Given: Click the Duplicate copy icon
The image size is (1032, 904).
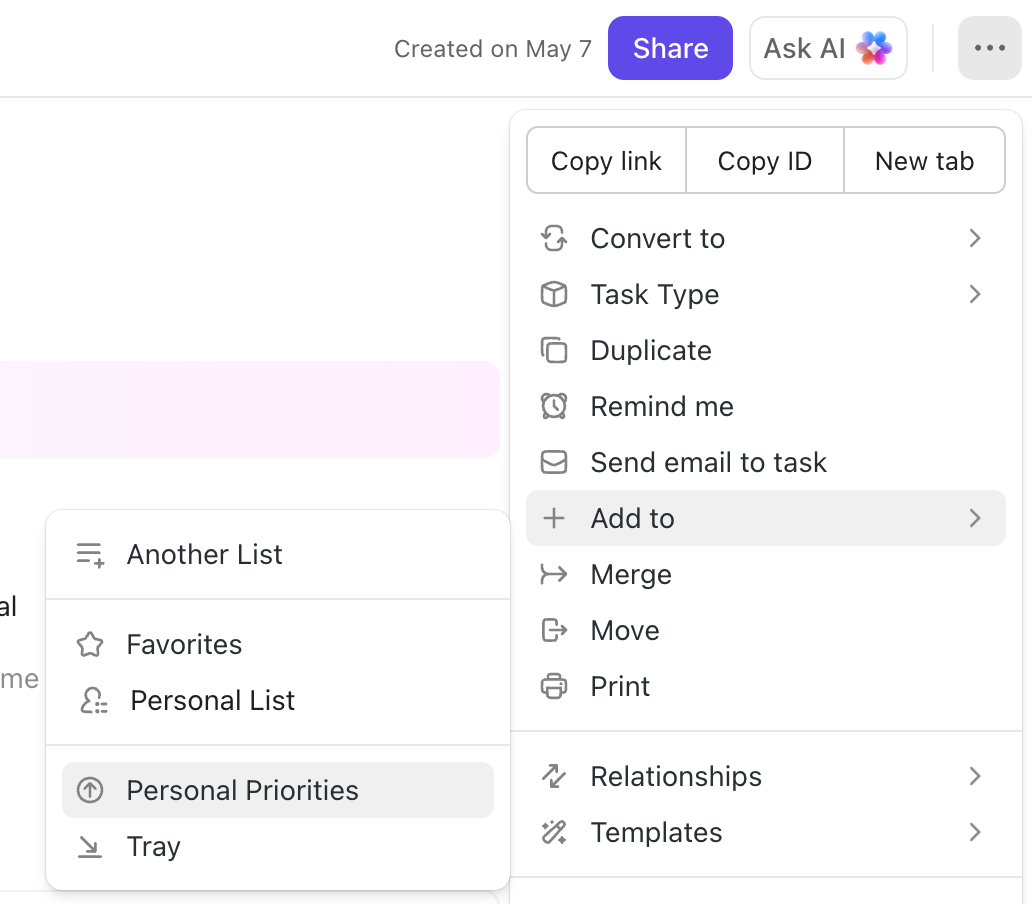Looking at the screenshot, I should (x=554, y=350).
